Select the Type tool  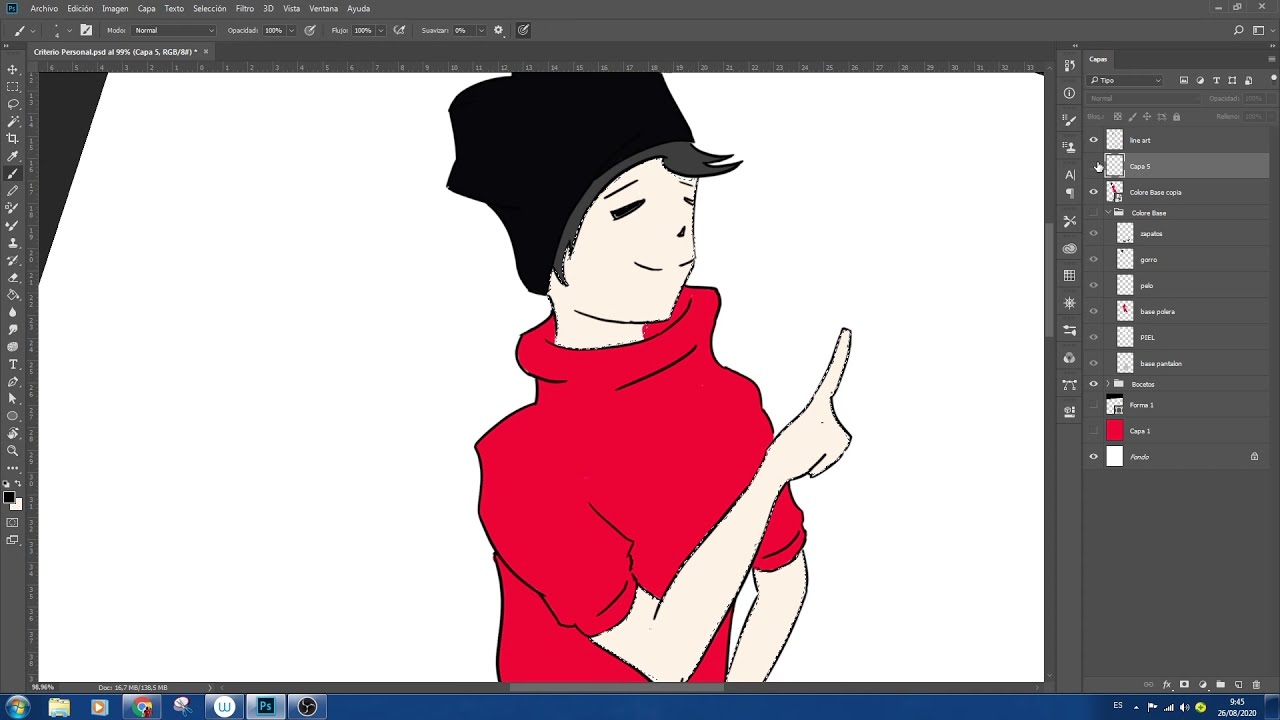(x=13, y=364)
